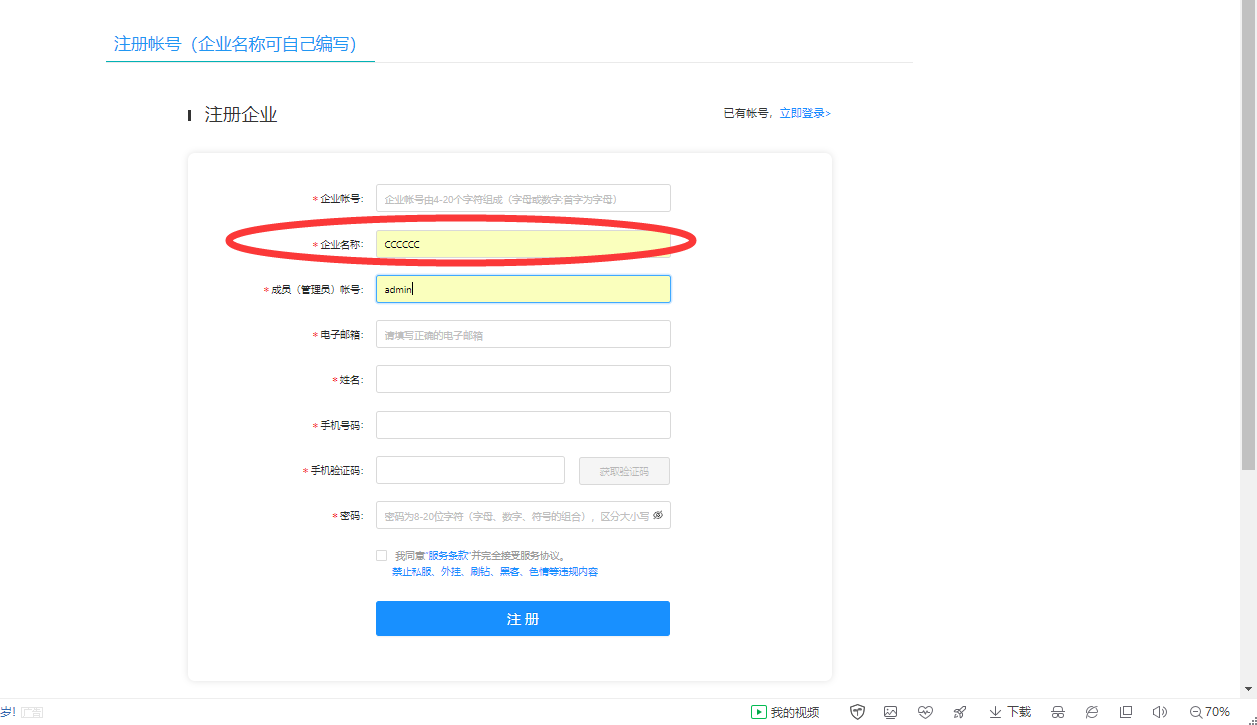Click the scrollbar down arrow

pos(1248,689)
